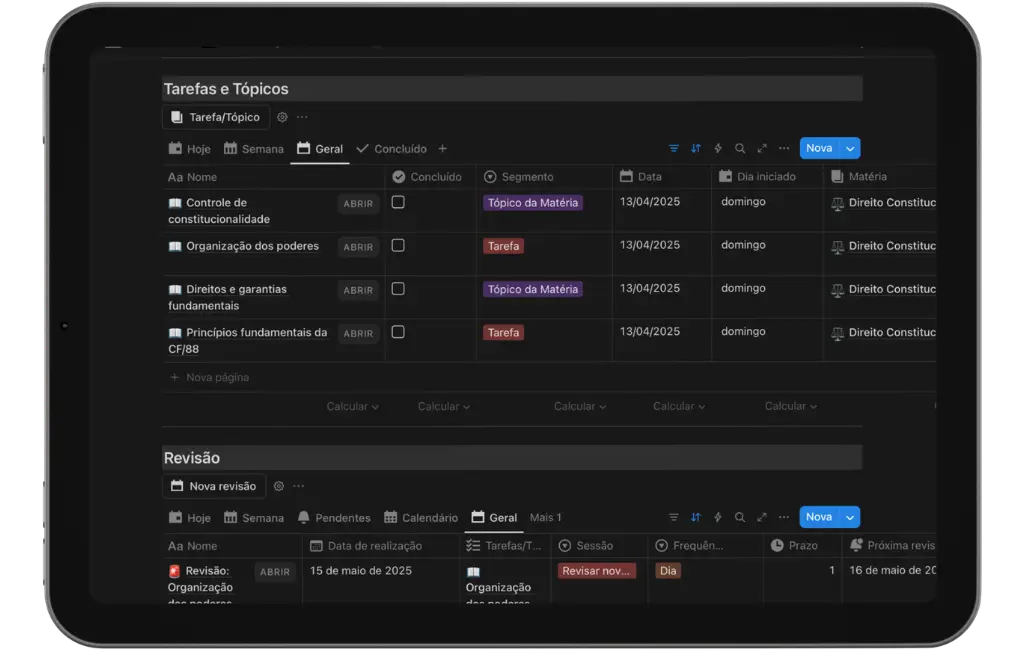Image resolution: width=1024 pixels, height=649 pixels.
Task: Search the Revisão database
Action: (x=740, y=517)
